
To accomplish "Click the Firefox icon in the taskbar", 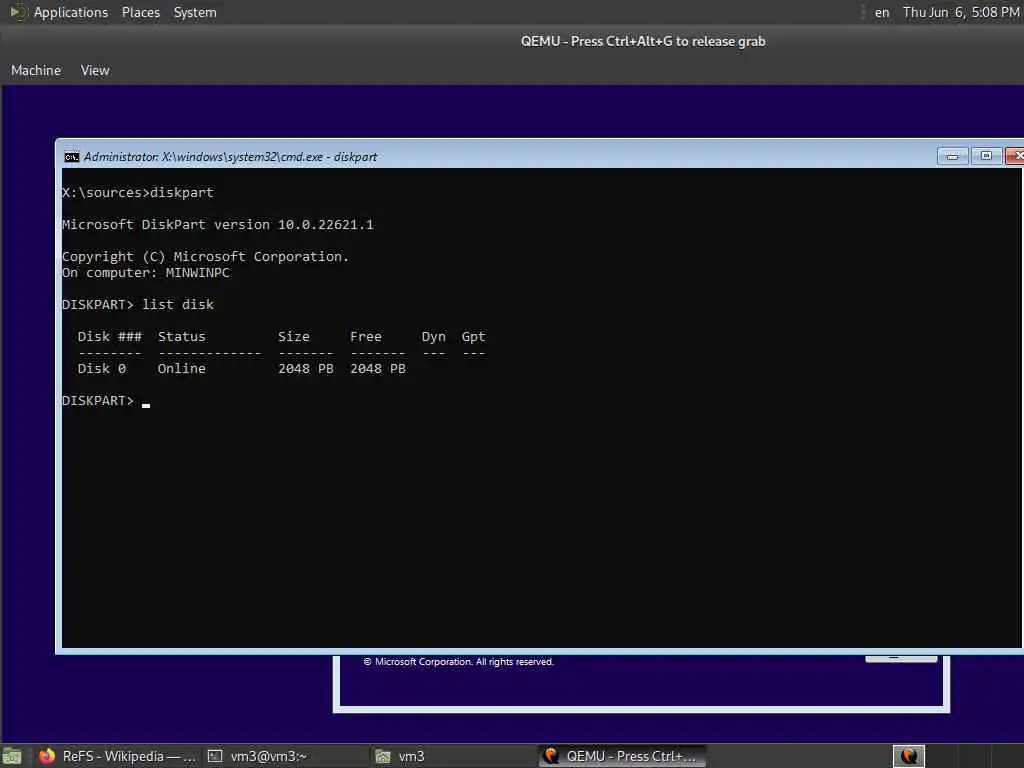I will pyautogui.click(x=47, y=756).
